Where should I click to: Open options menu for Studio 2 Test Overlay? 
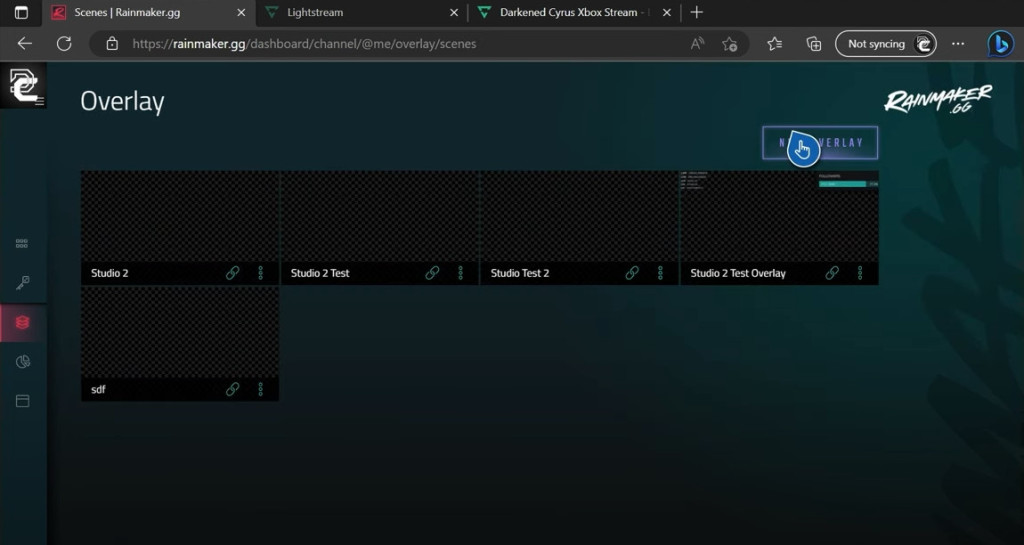point(860,273)
